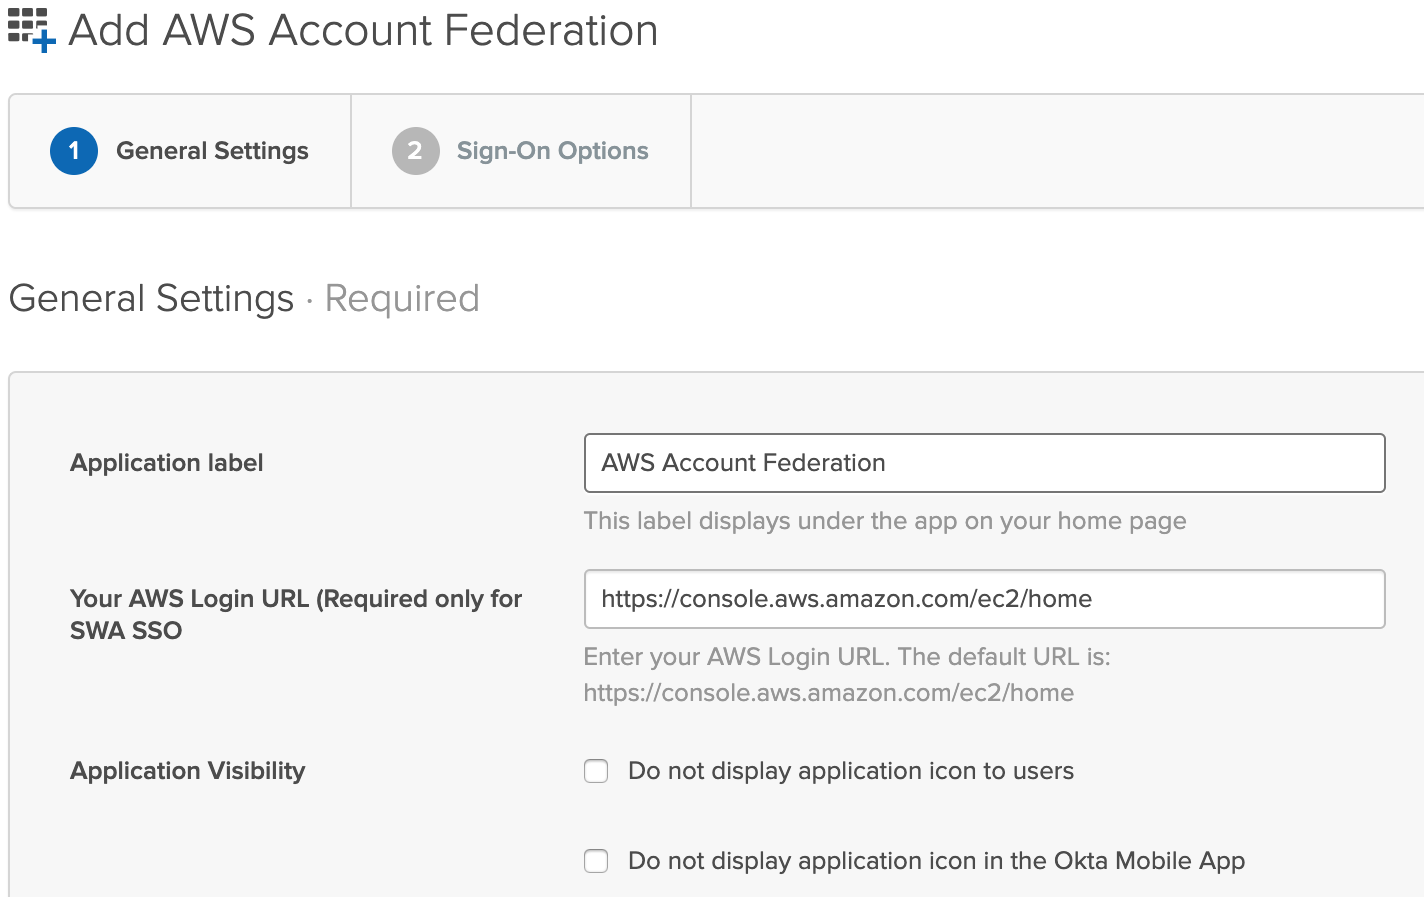Click the Okta Mobile App visibility option text
The height and width of the screenshot is (897, 1424).
(x=936, y=861)
